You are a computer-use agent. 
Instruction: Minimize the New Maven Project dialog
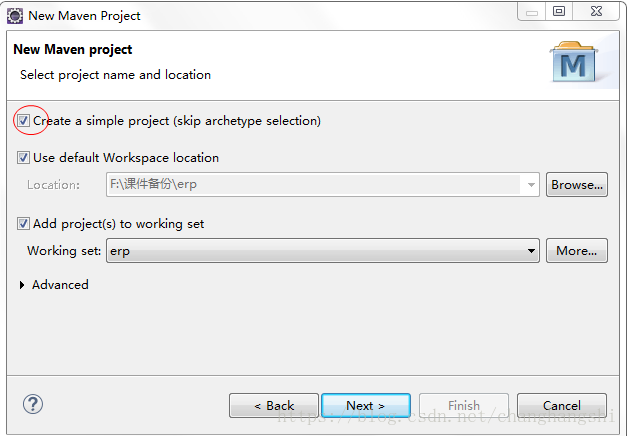531,11
